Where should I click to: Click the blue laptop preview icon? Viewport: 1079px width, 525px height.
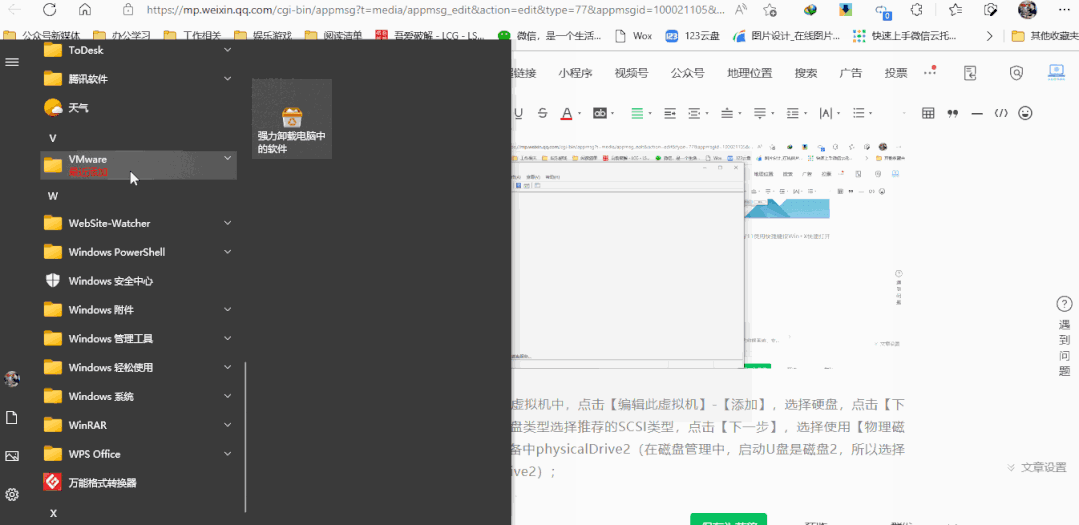coord(1056,72)
